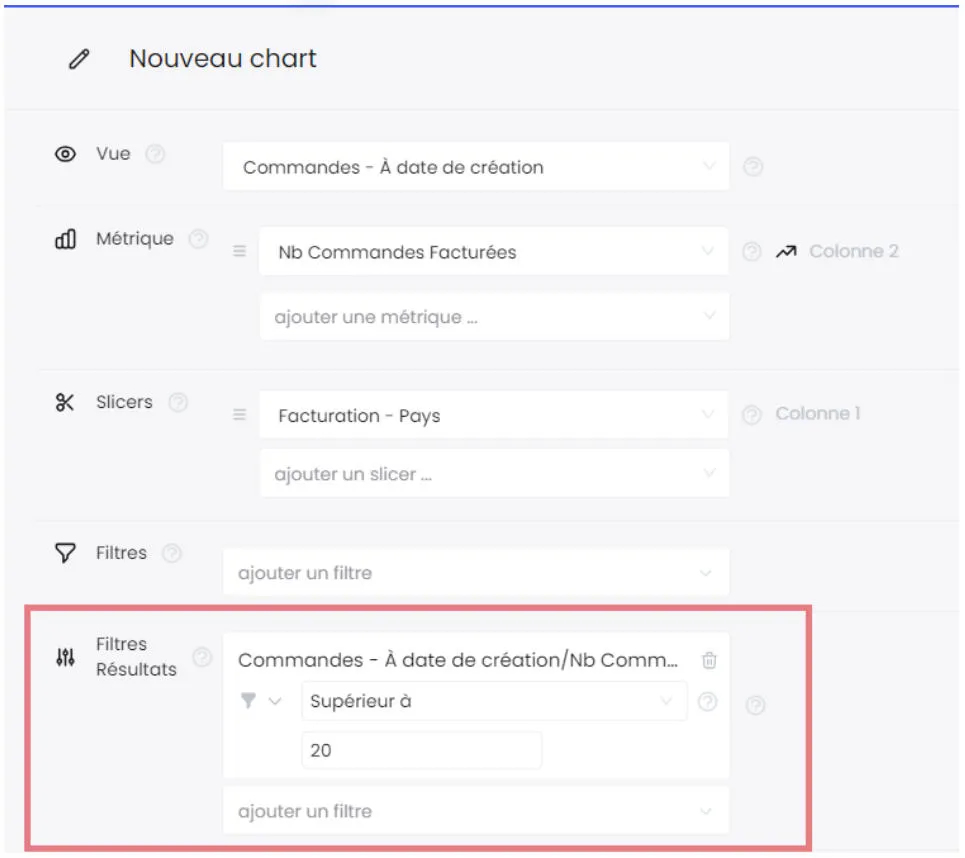The width and height of the screenshot is (965, 858).
Task: Click outer help icon beside result filter box
Action: 755,705
